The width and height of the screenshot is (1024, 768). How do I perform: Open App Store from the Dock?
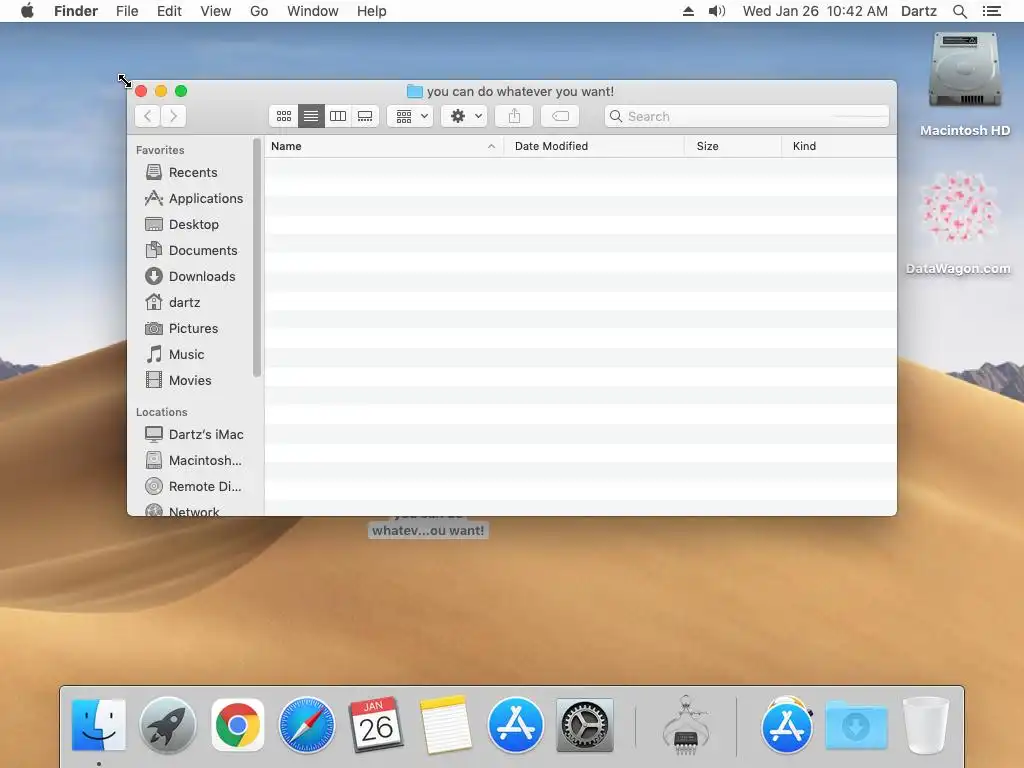click(x=515, y=725)
